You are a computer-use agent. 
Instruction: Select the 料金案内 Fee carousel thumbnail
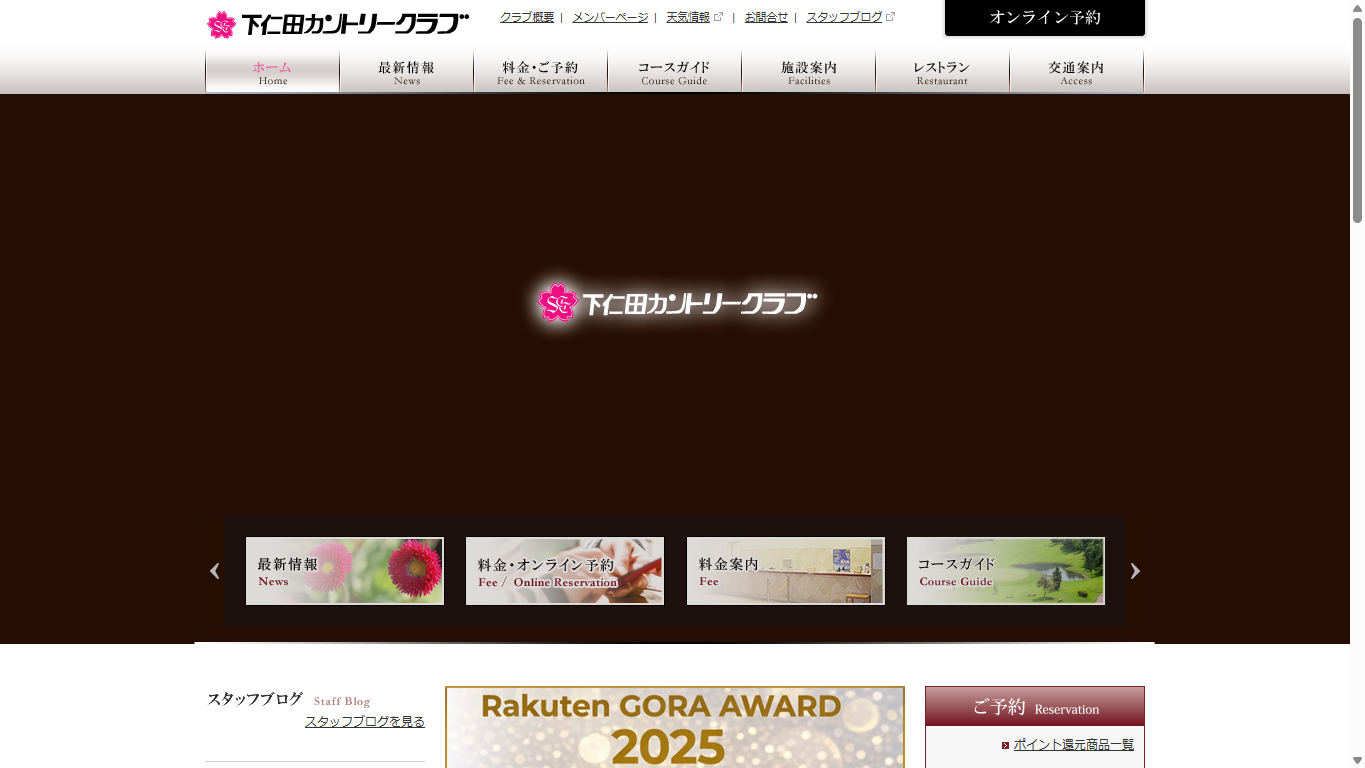point(786,571)
